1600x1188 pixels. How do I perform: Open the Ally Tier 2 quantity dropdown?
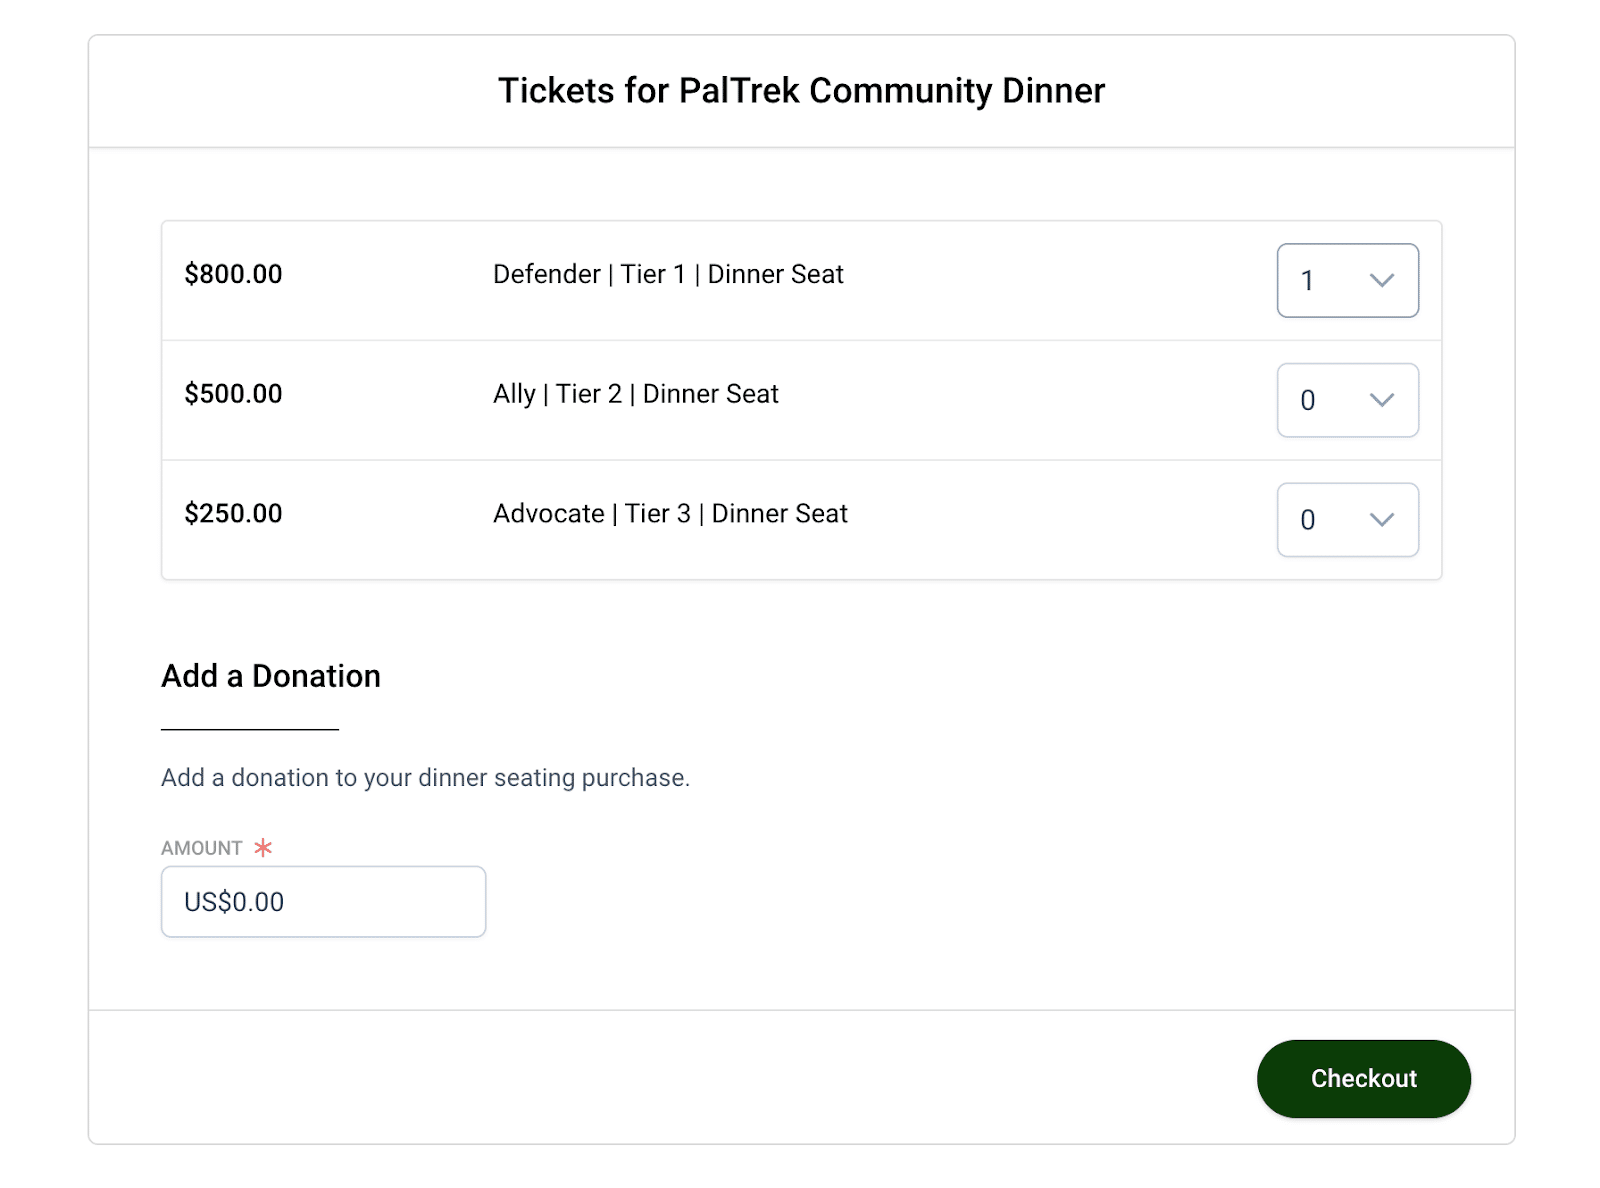point(1347,400)
